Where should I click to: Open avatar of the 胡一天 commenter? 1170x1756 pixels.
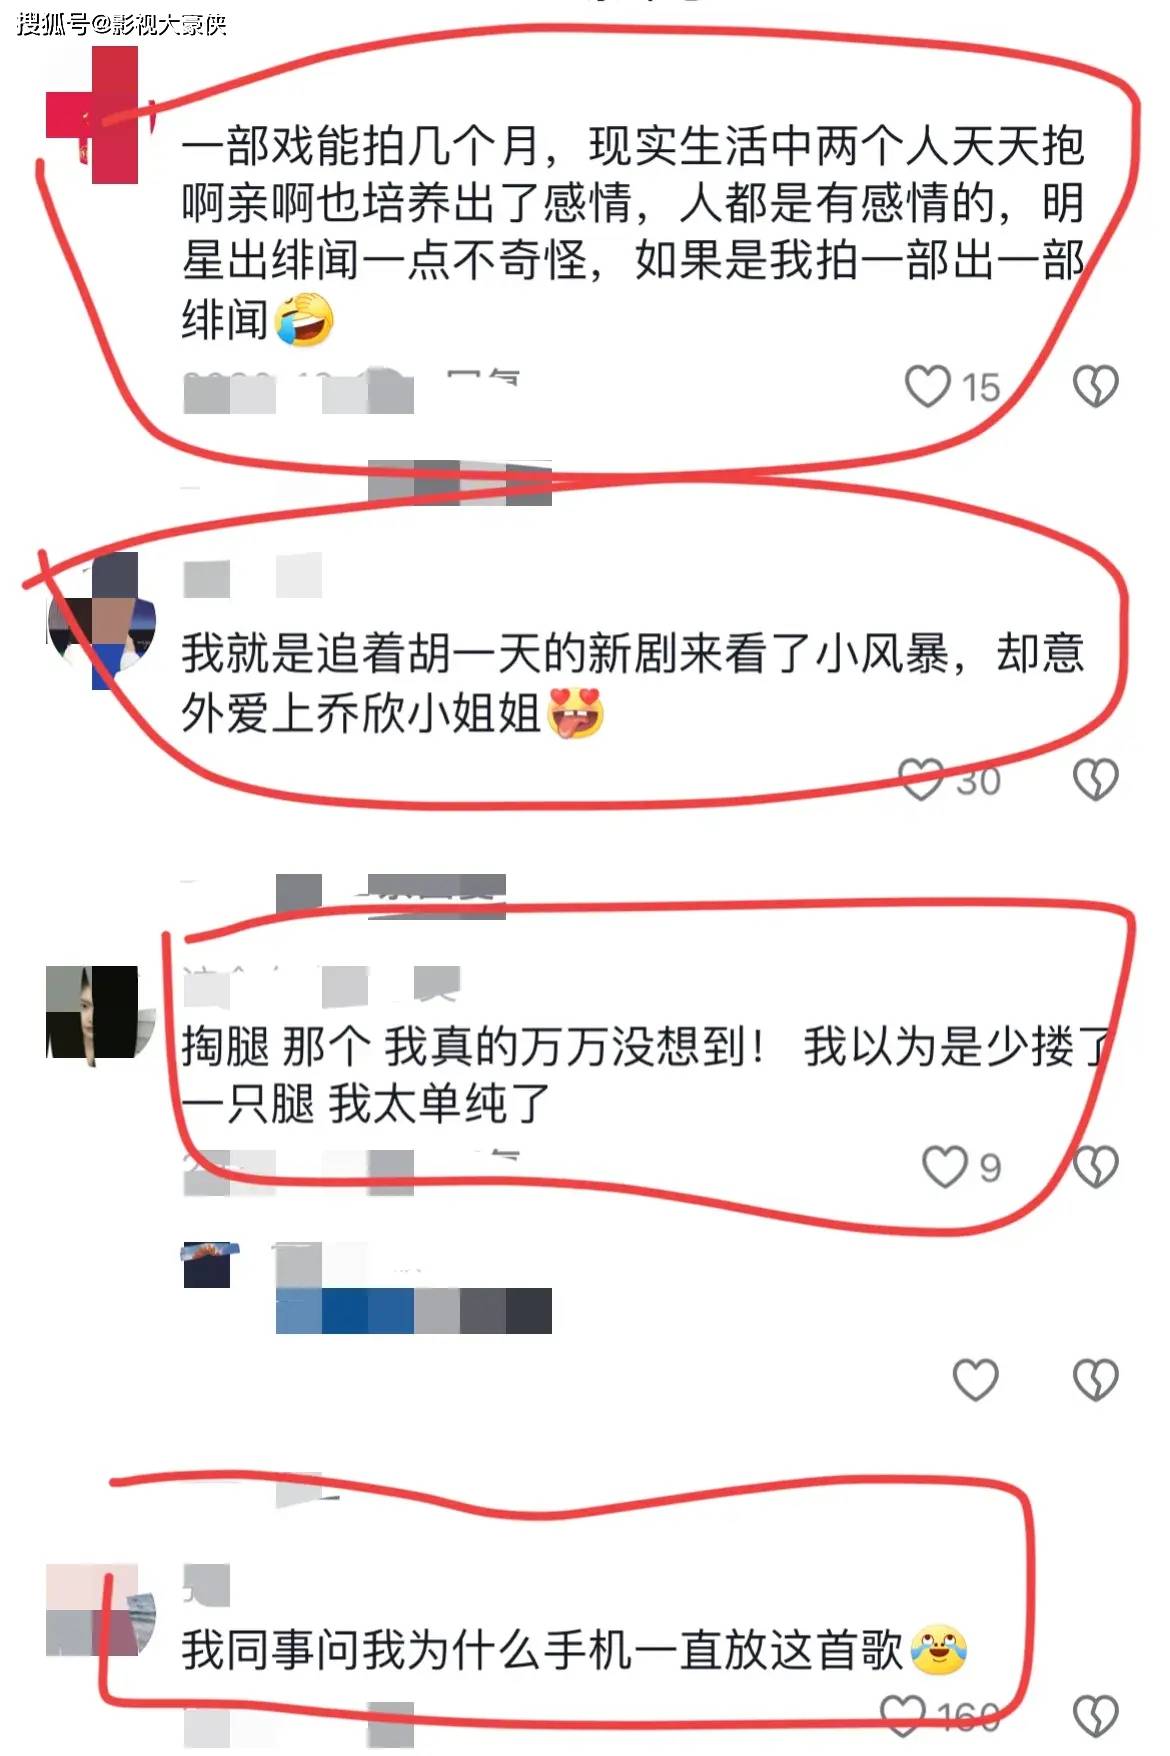point(101,620)
